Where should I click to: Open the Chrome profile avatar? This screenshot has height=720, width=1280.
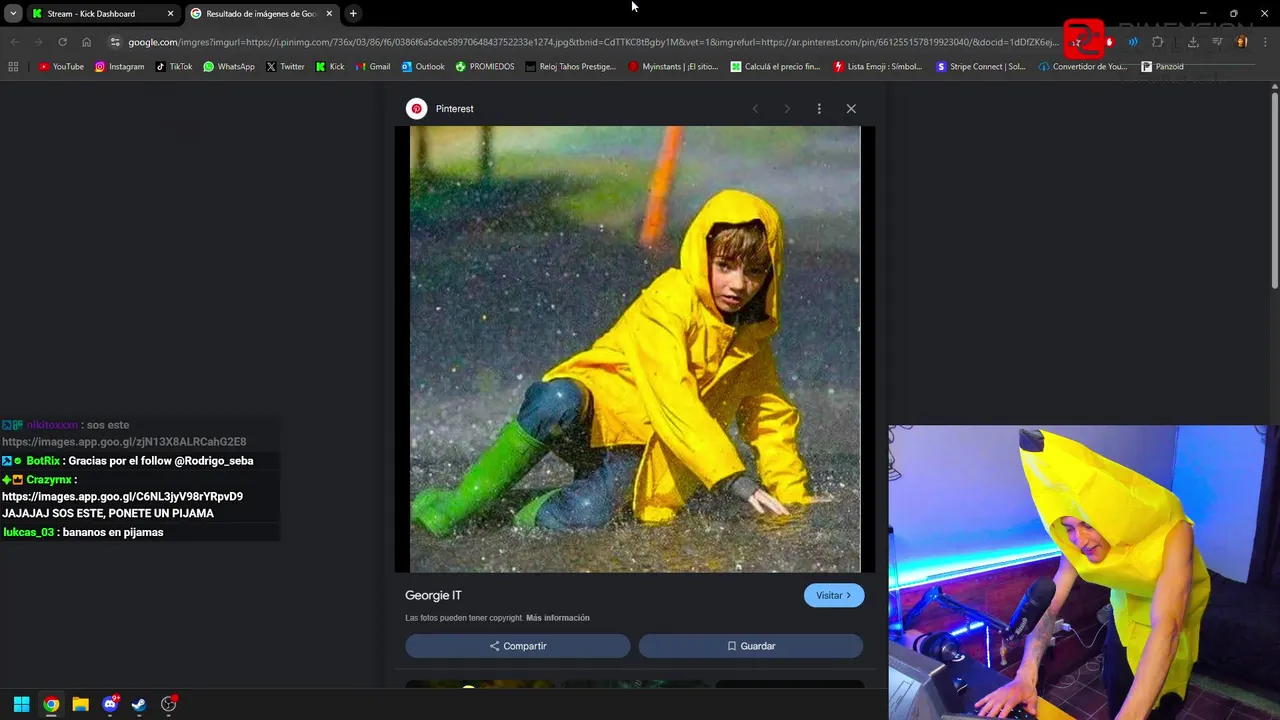coord(1242,42)
